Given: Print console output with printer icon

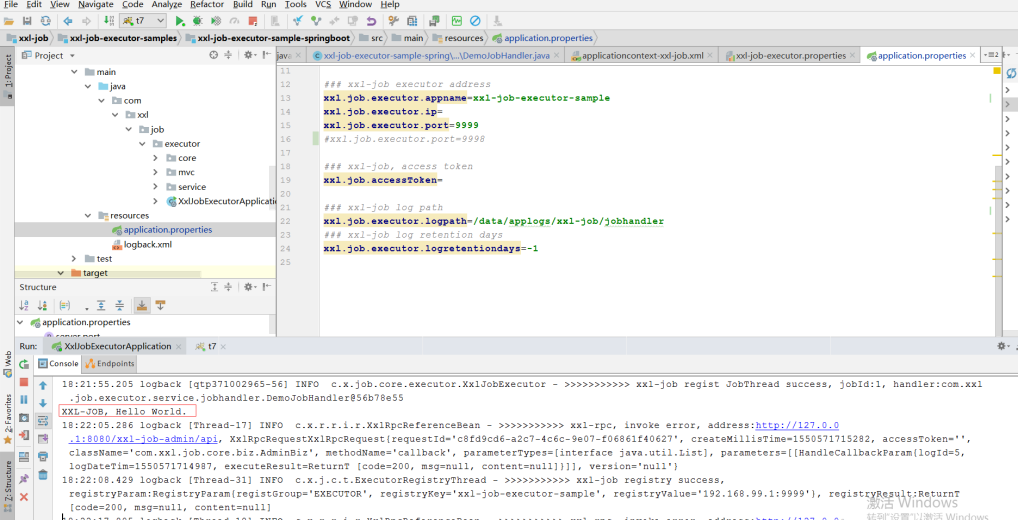Looking at the screenshot, I should click(43, 456).
